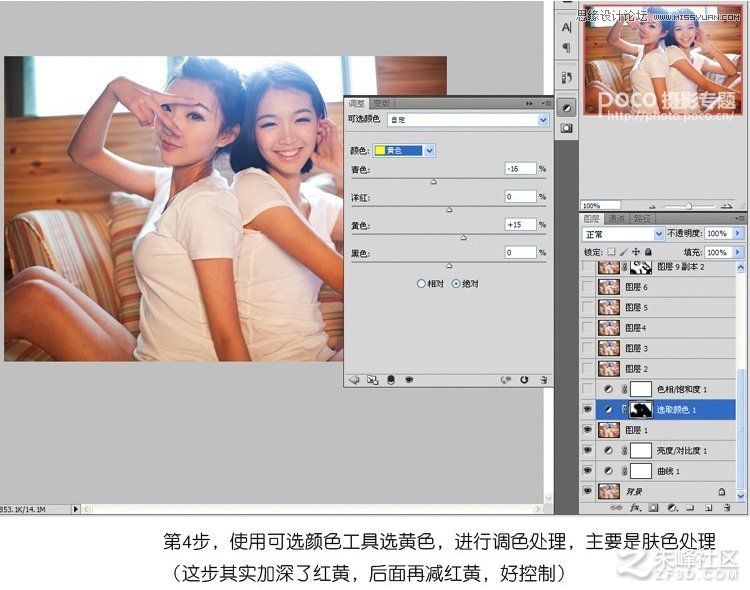Switch to the 通道 tab
This screenshot has width=750, height=590.
coord(616,219)
